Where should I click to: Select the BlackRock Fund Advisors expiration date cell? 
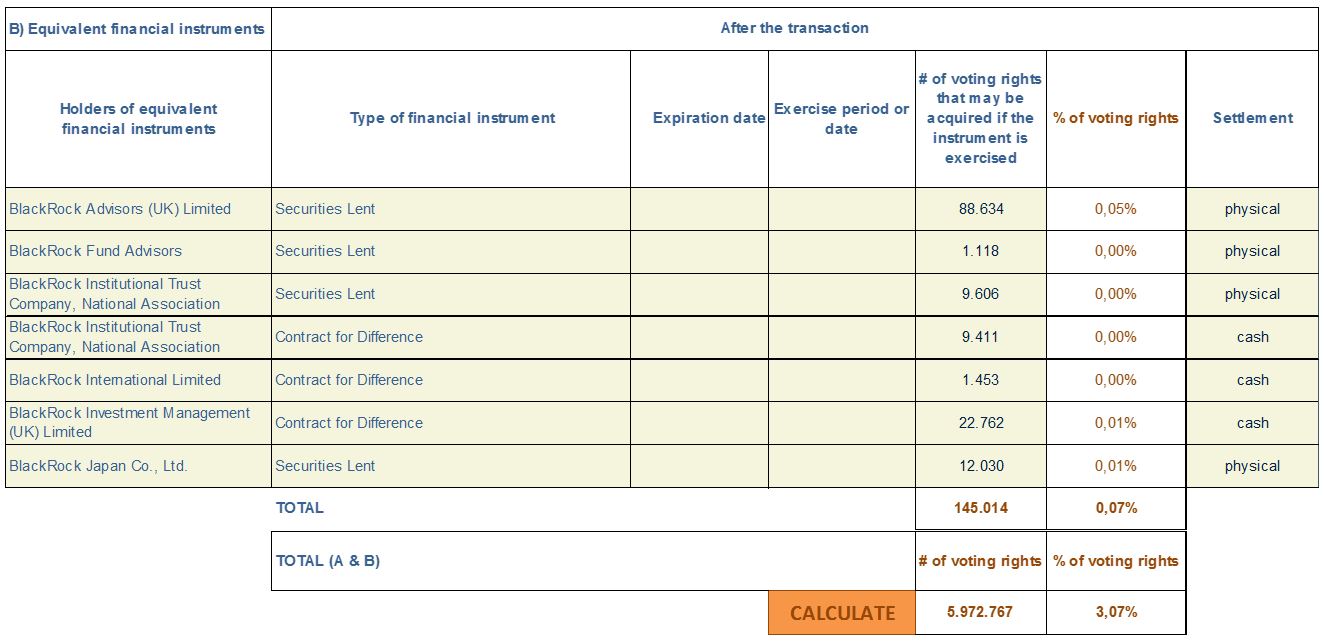pos(700,251)
